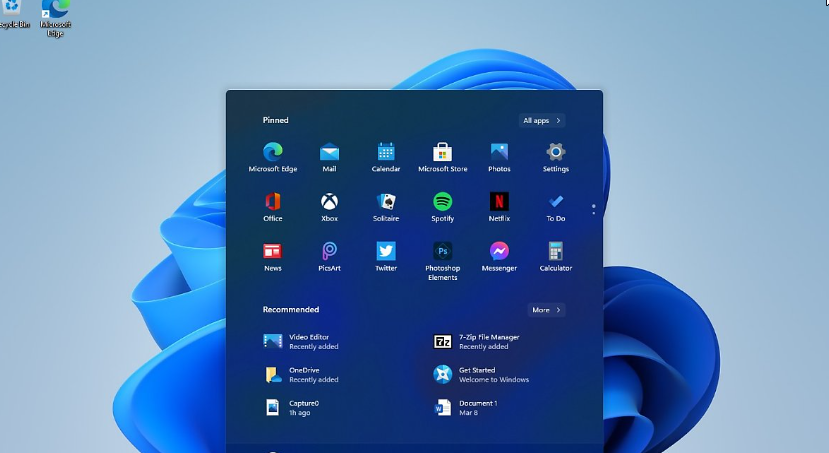Open the To Do app

(x=556, y=207)
